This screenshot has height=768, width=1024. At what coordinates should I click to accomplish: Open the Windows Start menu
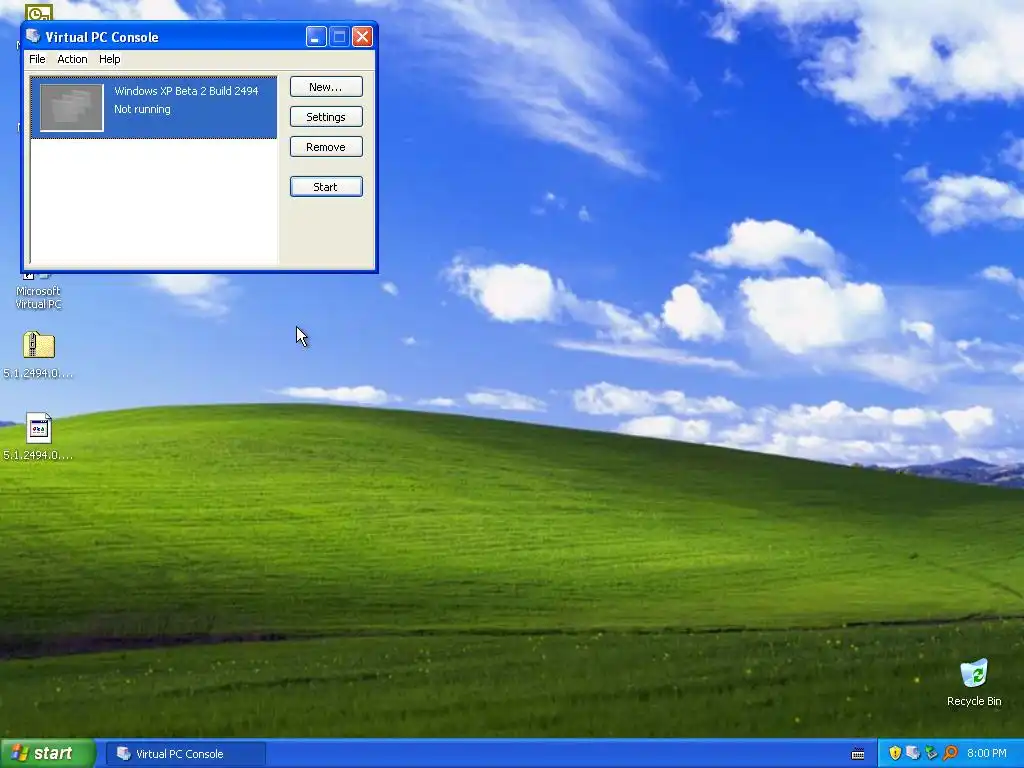48,753
